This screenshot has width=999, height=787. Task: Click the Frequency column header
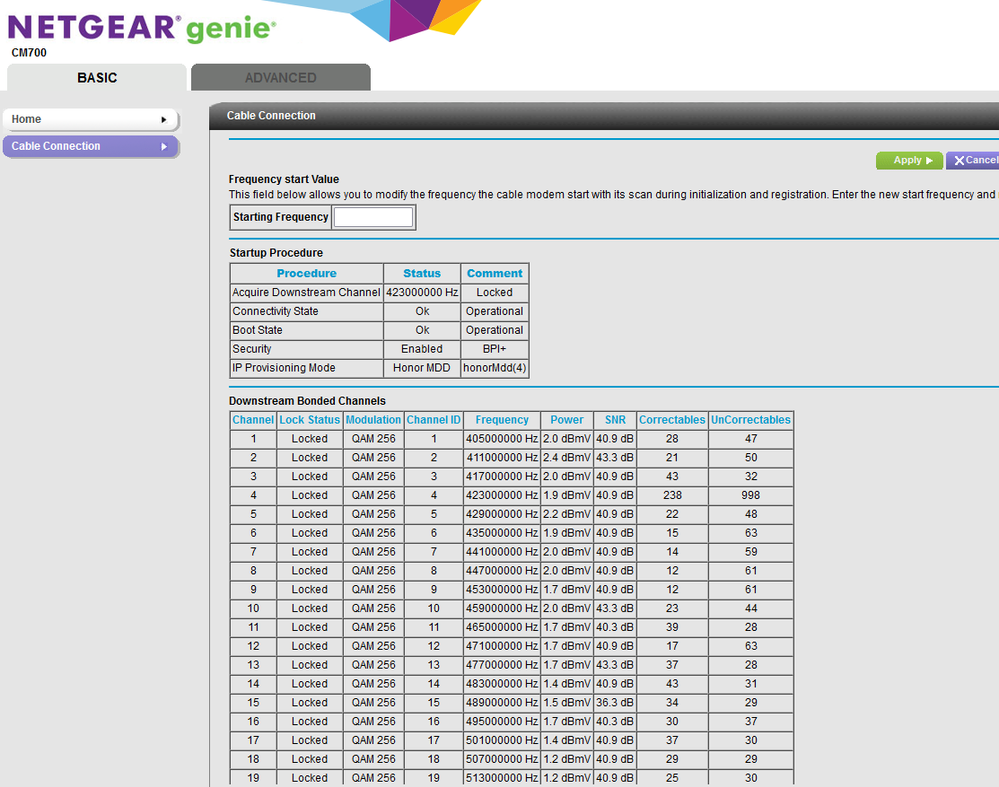point(502,420)
